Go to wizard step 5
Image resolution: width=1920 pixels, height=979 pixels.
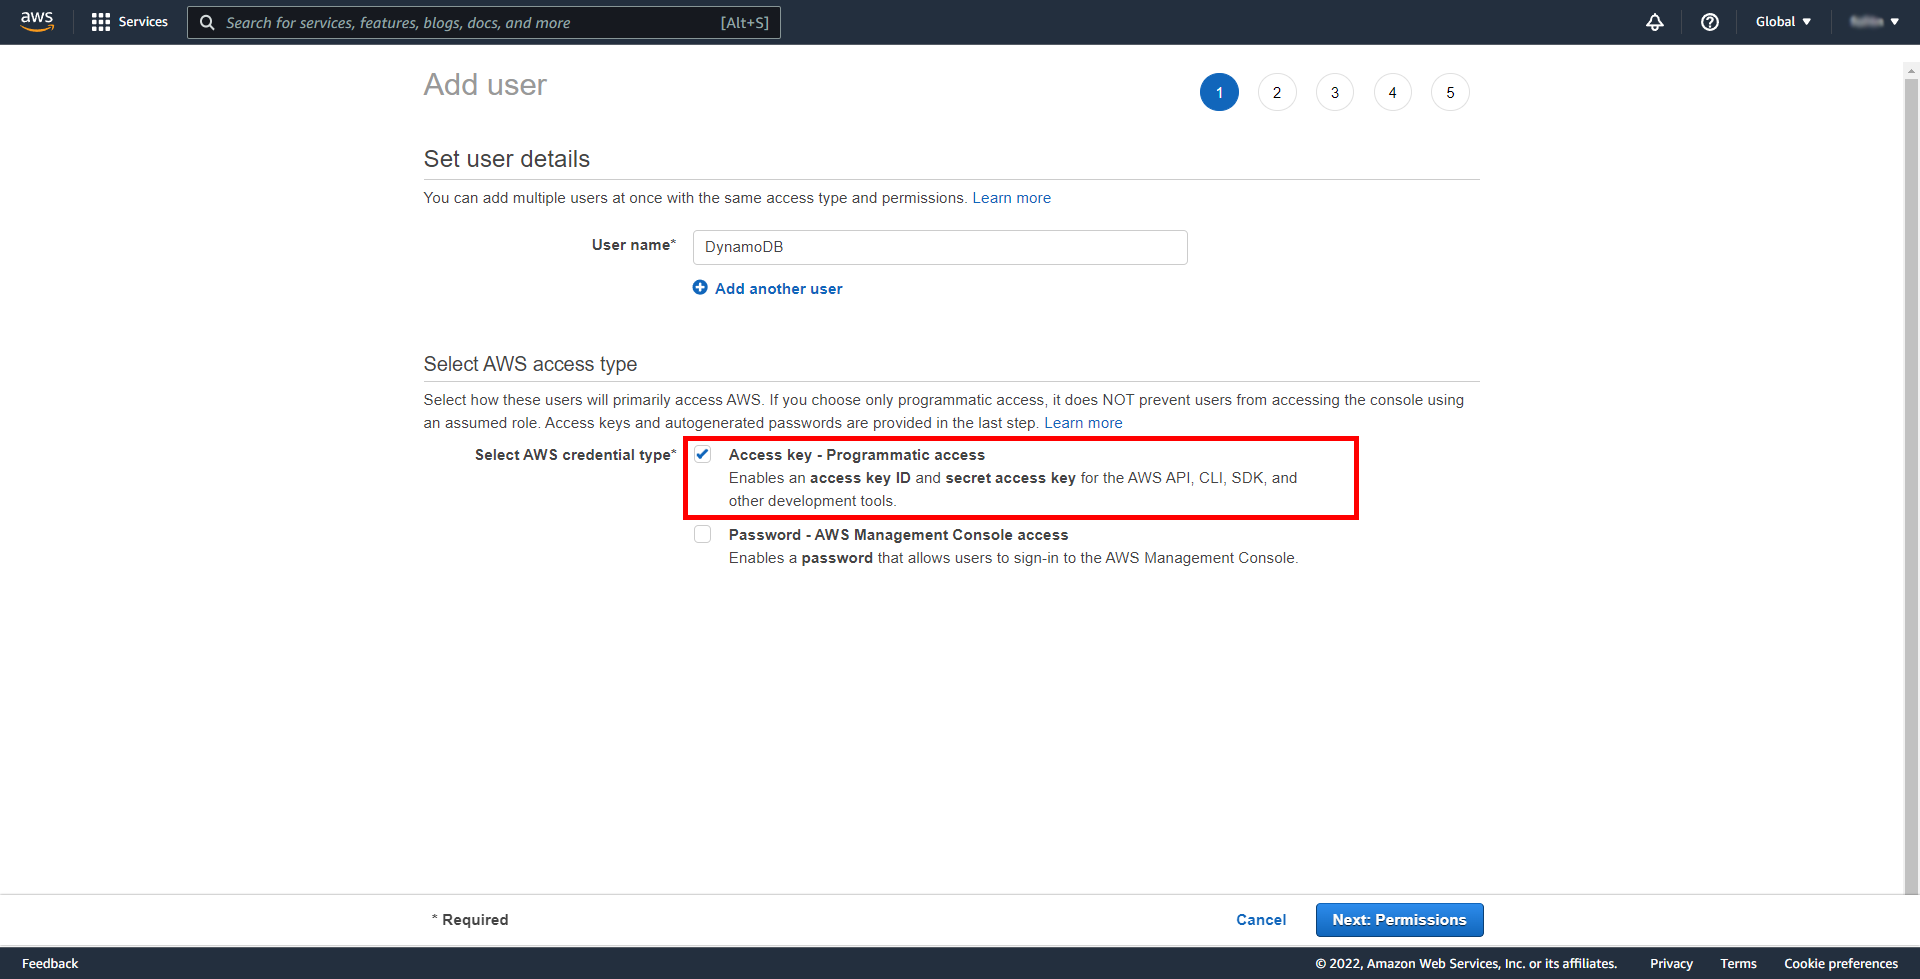click(x=1451, y=92)
